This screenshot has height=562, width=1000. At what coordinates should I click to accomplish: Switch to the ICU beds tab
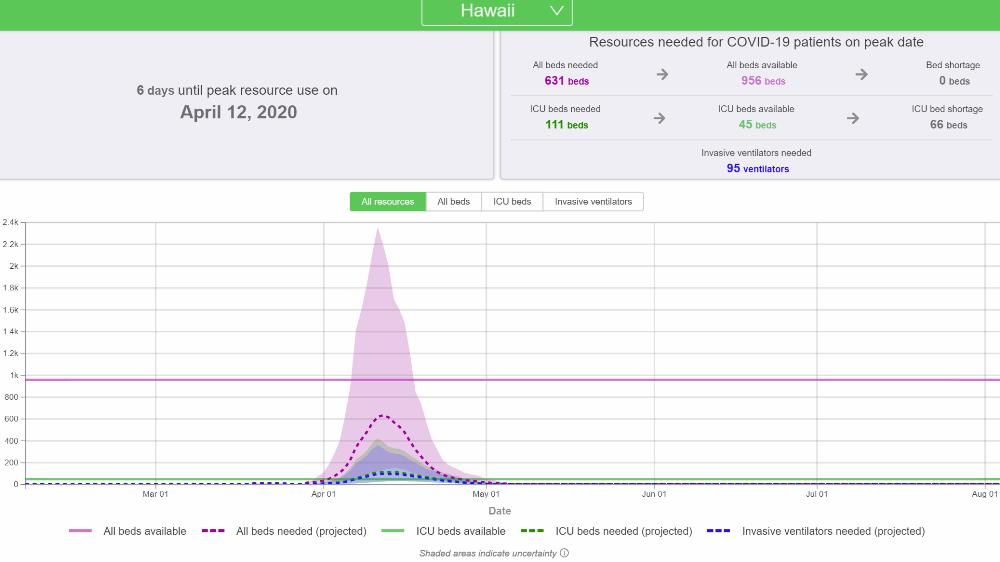tap(512, 202)
